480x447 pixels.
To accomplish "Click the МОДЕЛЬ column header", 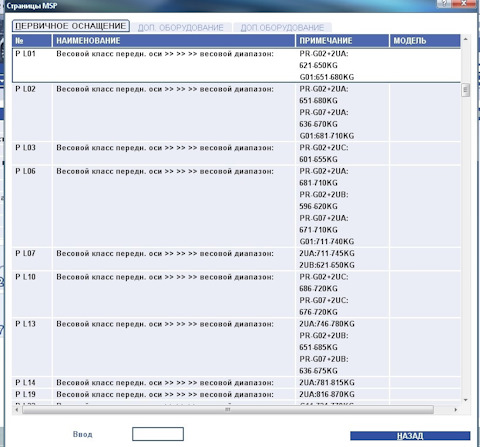I will coord(425,41).
